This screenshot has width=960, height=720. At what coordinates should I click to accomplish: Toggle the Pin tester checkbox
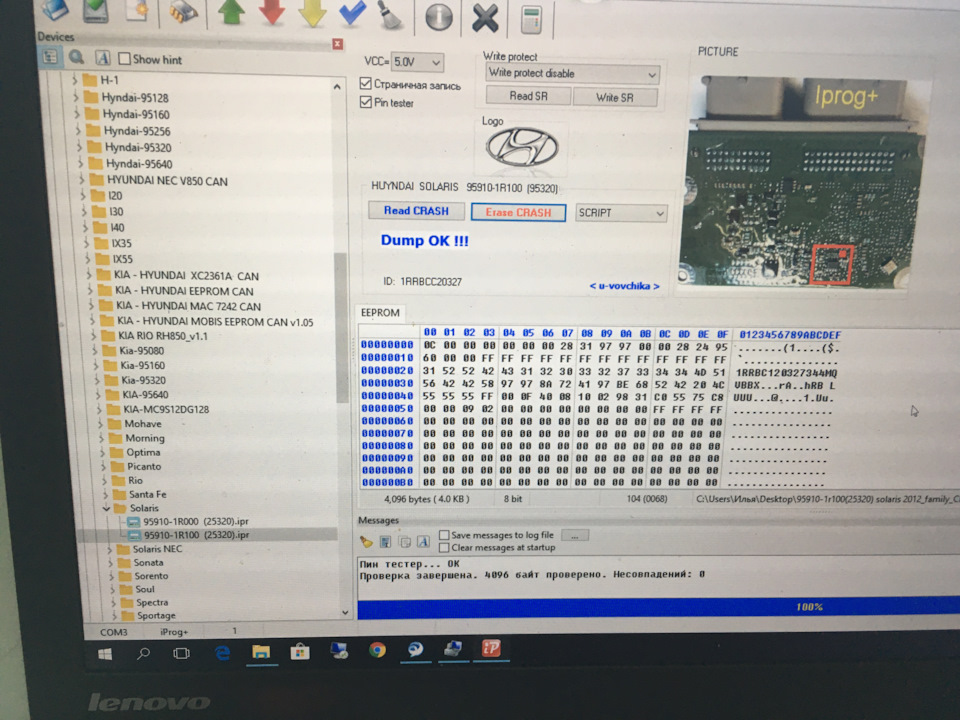pos(366,102)
